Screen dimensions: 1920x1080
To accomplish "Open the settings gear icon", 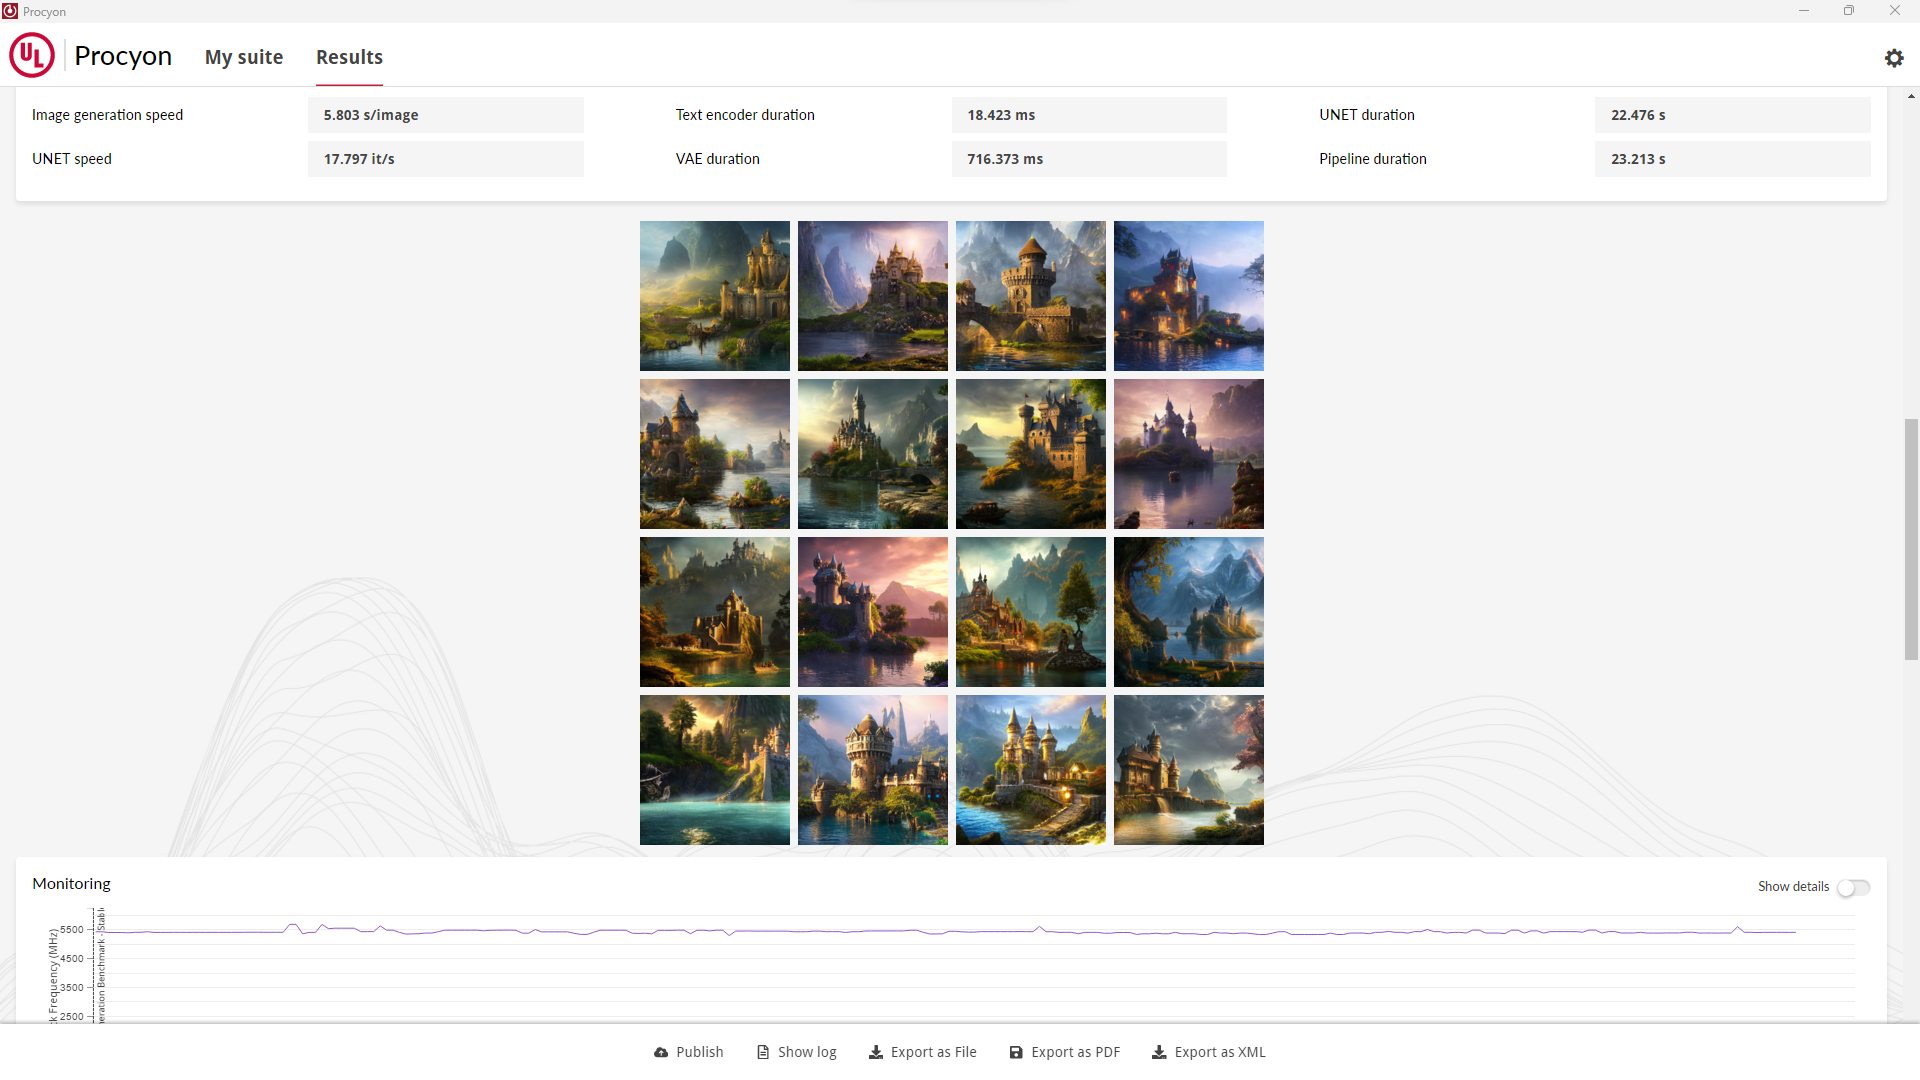I will [1894, 58].
